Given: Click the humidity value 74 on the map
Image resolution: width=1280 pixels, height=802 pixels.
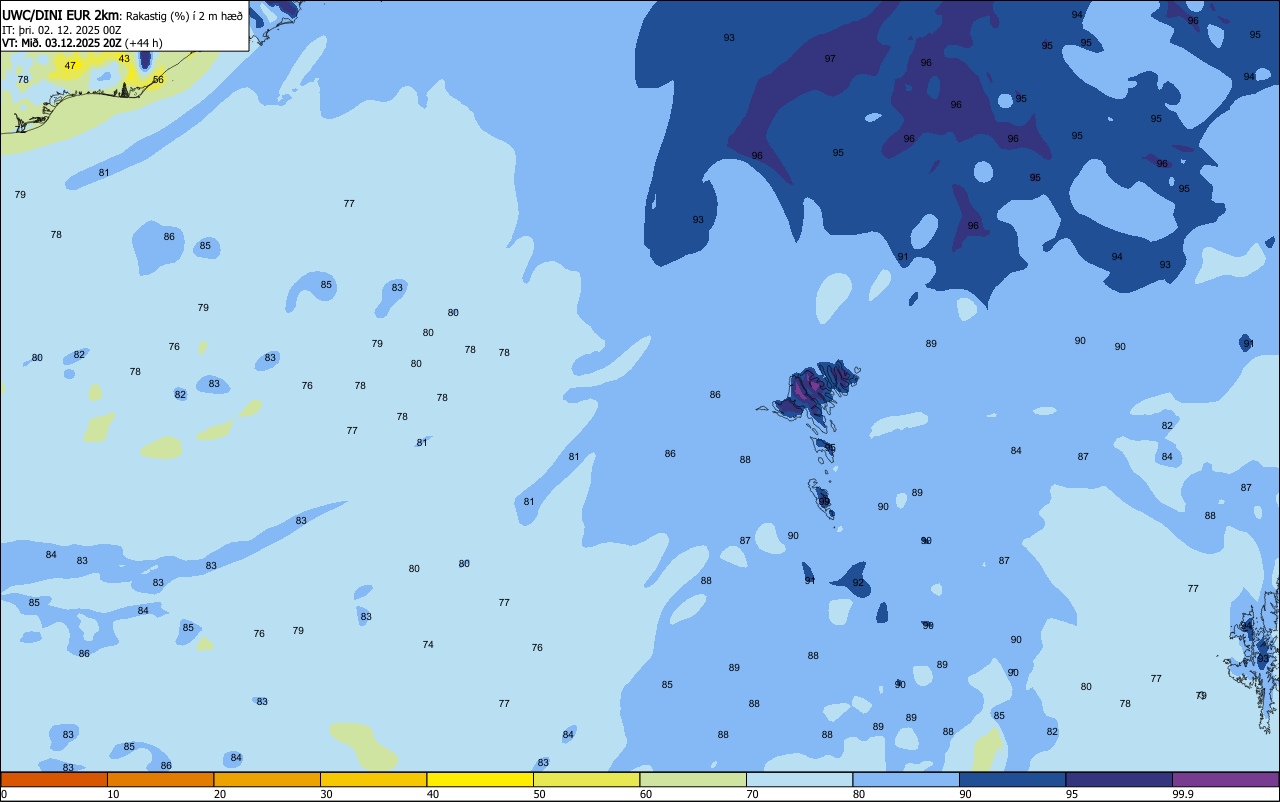Looking at the screenshot, I should point(428,645).
